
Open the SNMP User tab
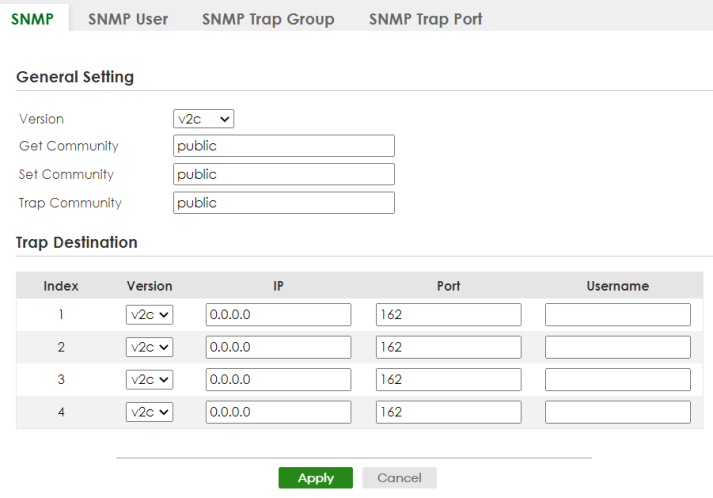click(x=128, y=19)
